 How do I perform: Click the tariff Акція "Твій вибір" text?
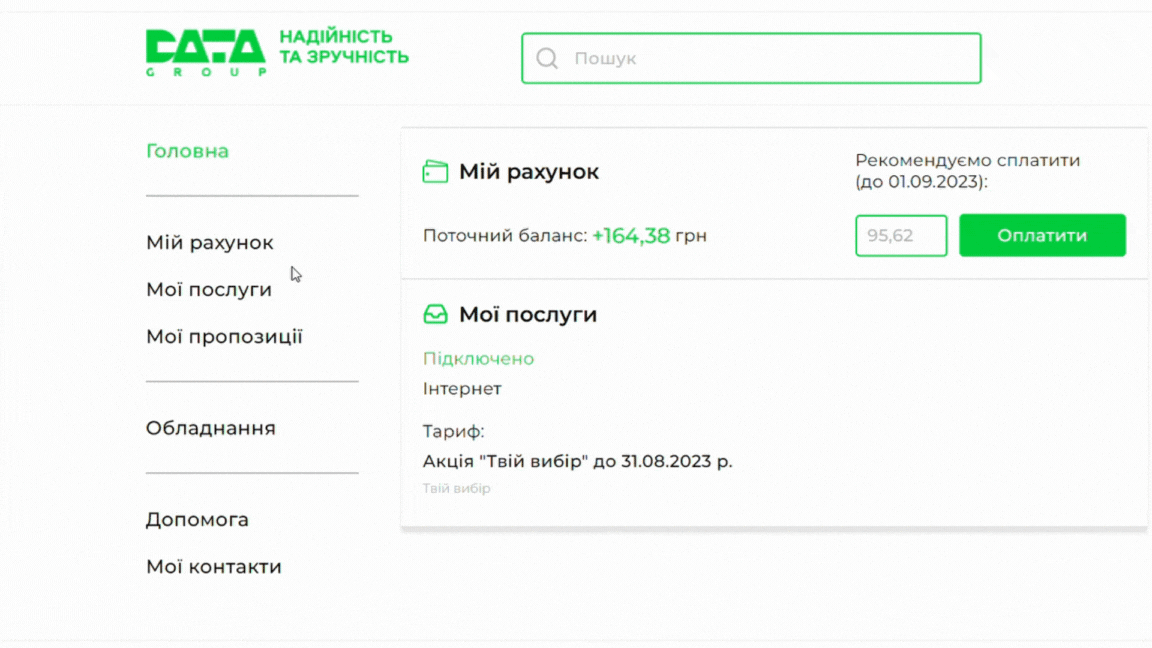pyautogui.click(x=577, y=462)
